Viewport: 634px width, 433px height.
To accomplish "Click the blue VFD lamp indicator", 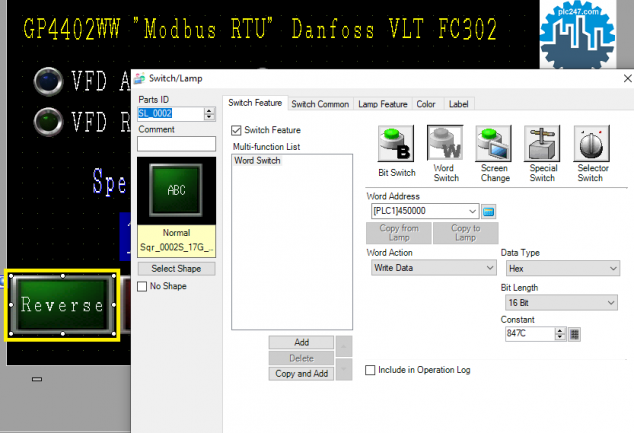I will click(48, 81).
